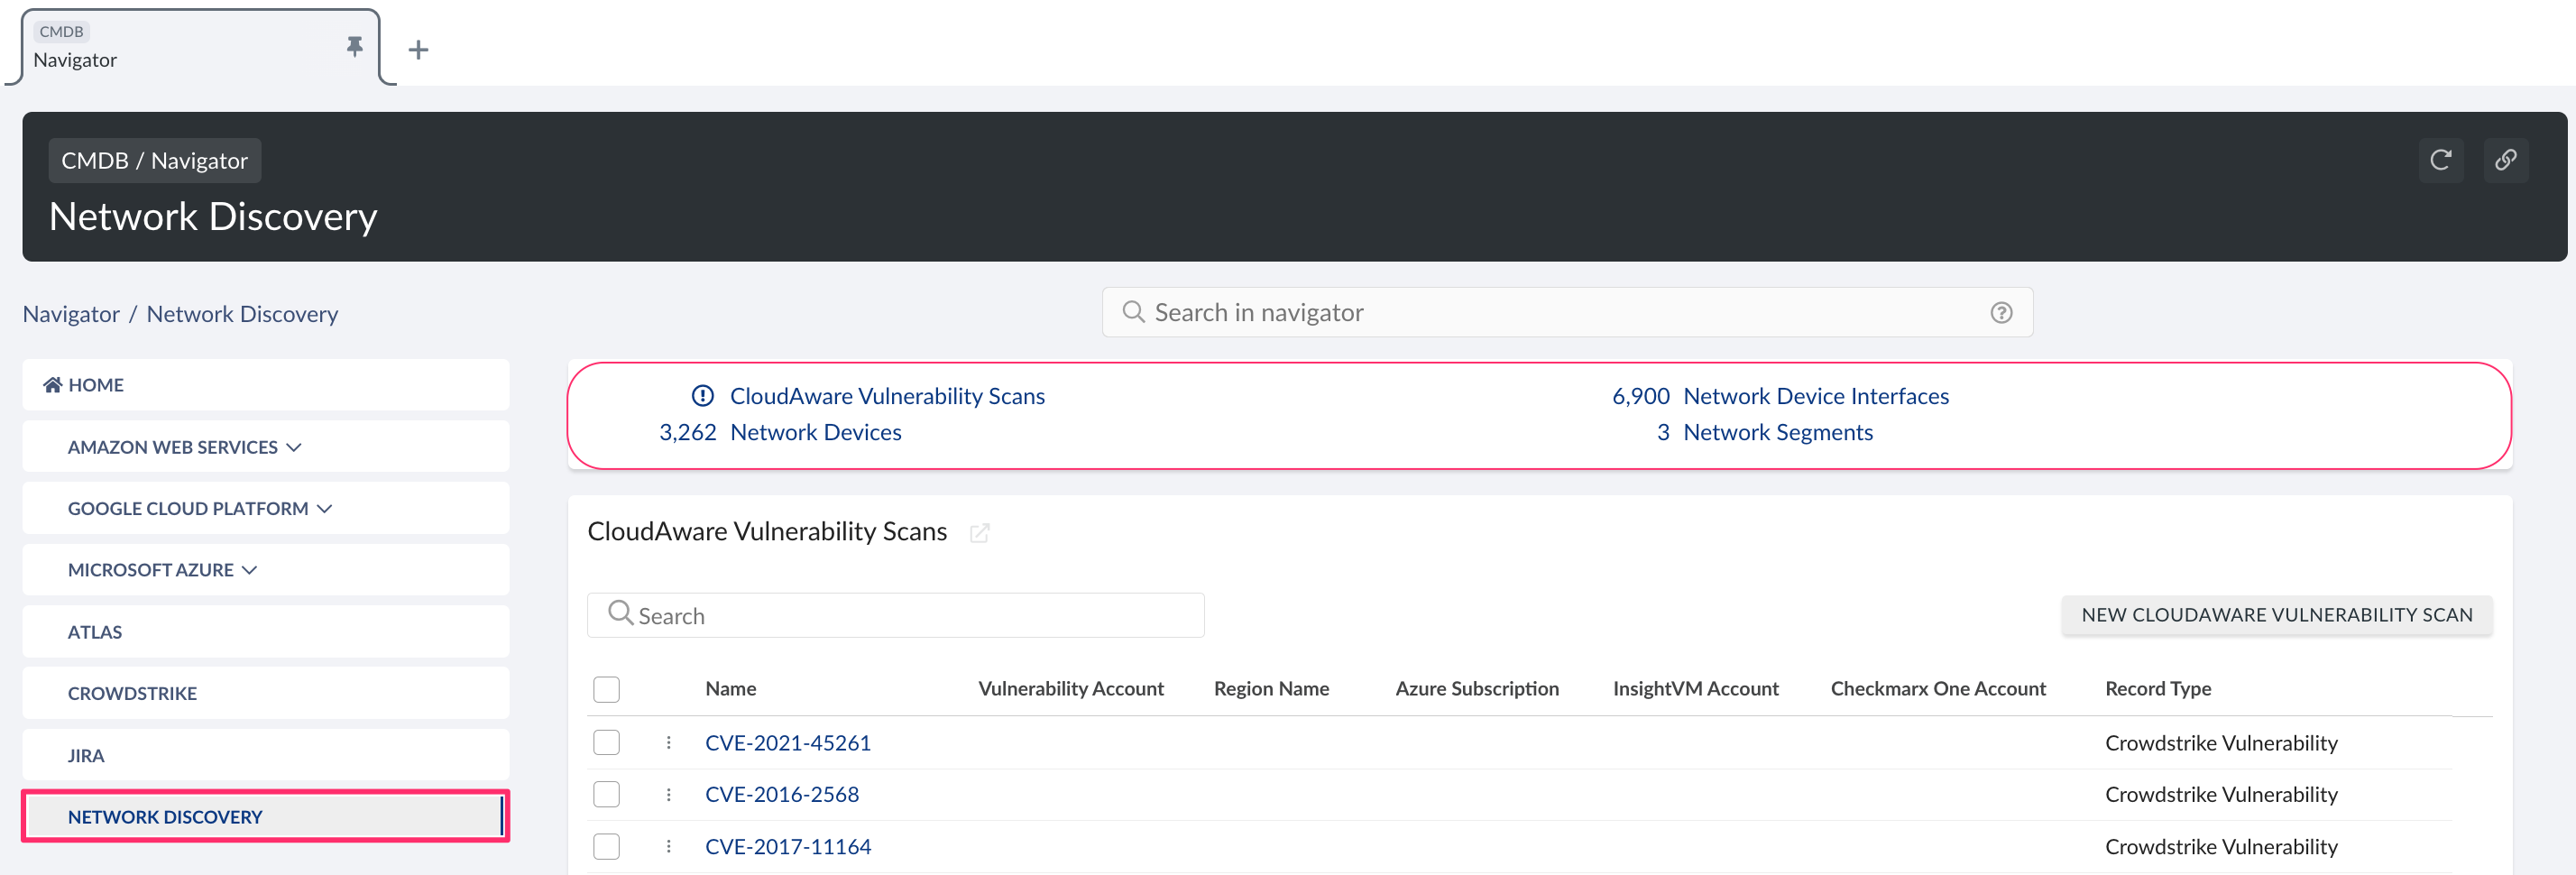
Task: Open CloudAware Vulnerability Scans external link icon
Action: click(979, 533)
